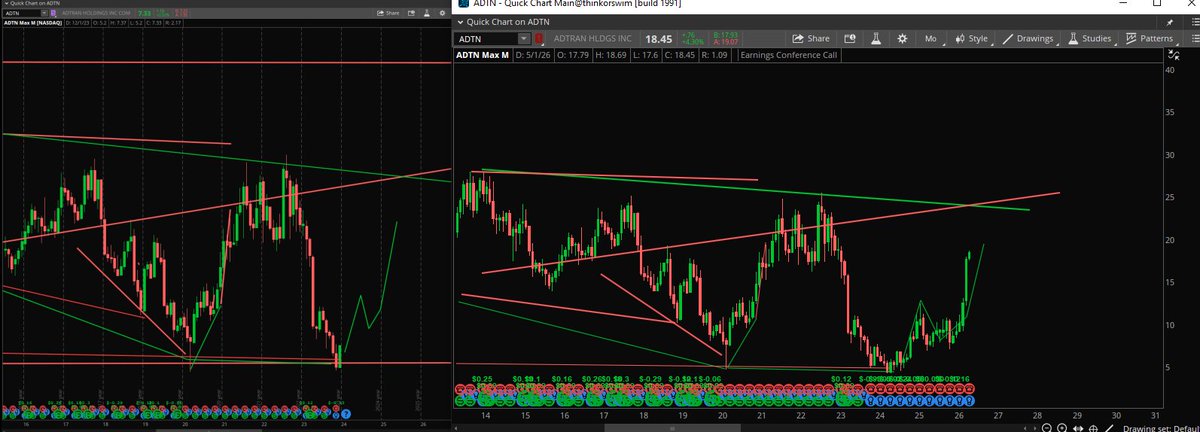Viewport: 1200px width, 432px height.
Task: Click Share button in left chart window
Action: point(386,13)
